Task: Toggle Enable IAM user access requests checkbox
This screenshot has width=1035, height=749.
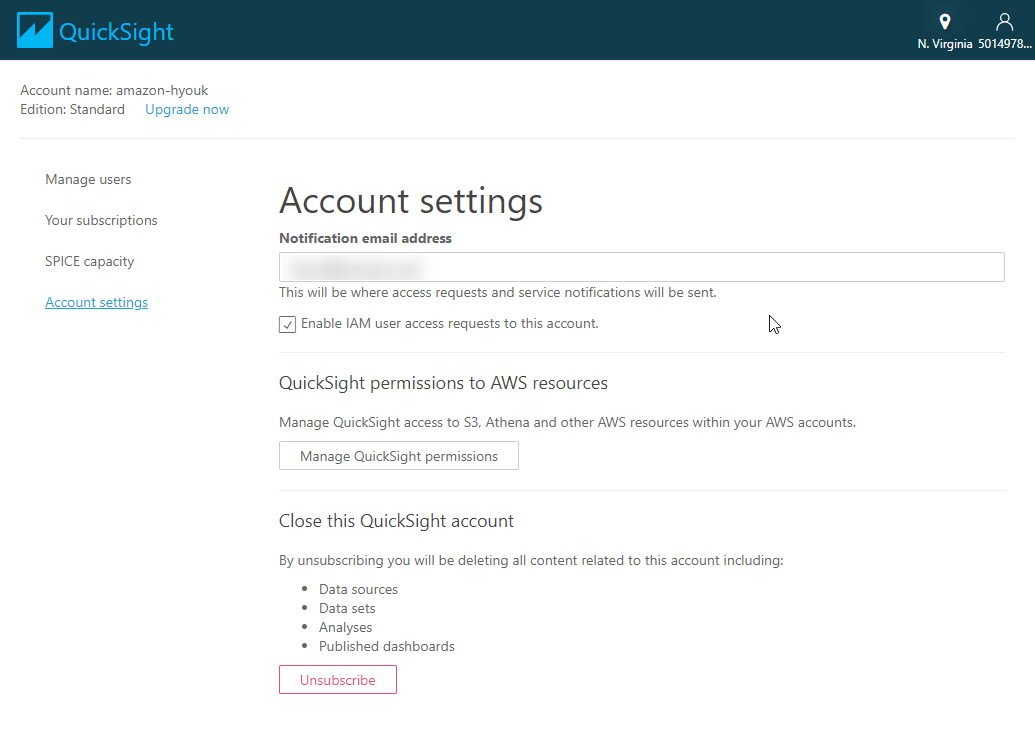Action: 287,324
